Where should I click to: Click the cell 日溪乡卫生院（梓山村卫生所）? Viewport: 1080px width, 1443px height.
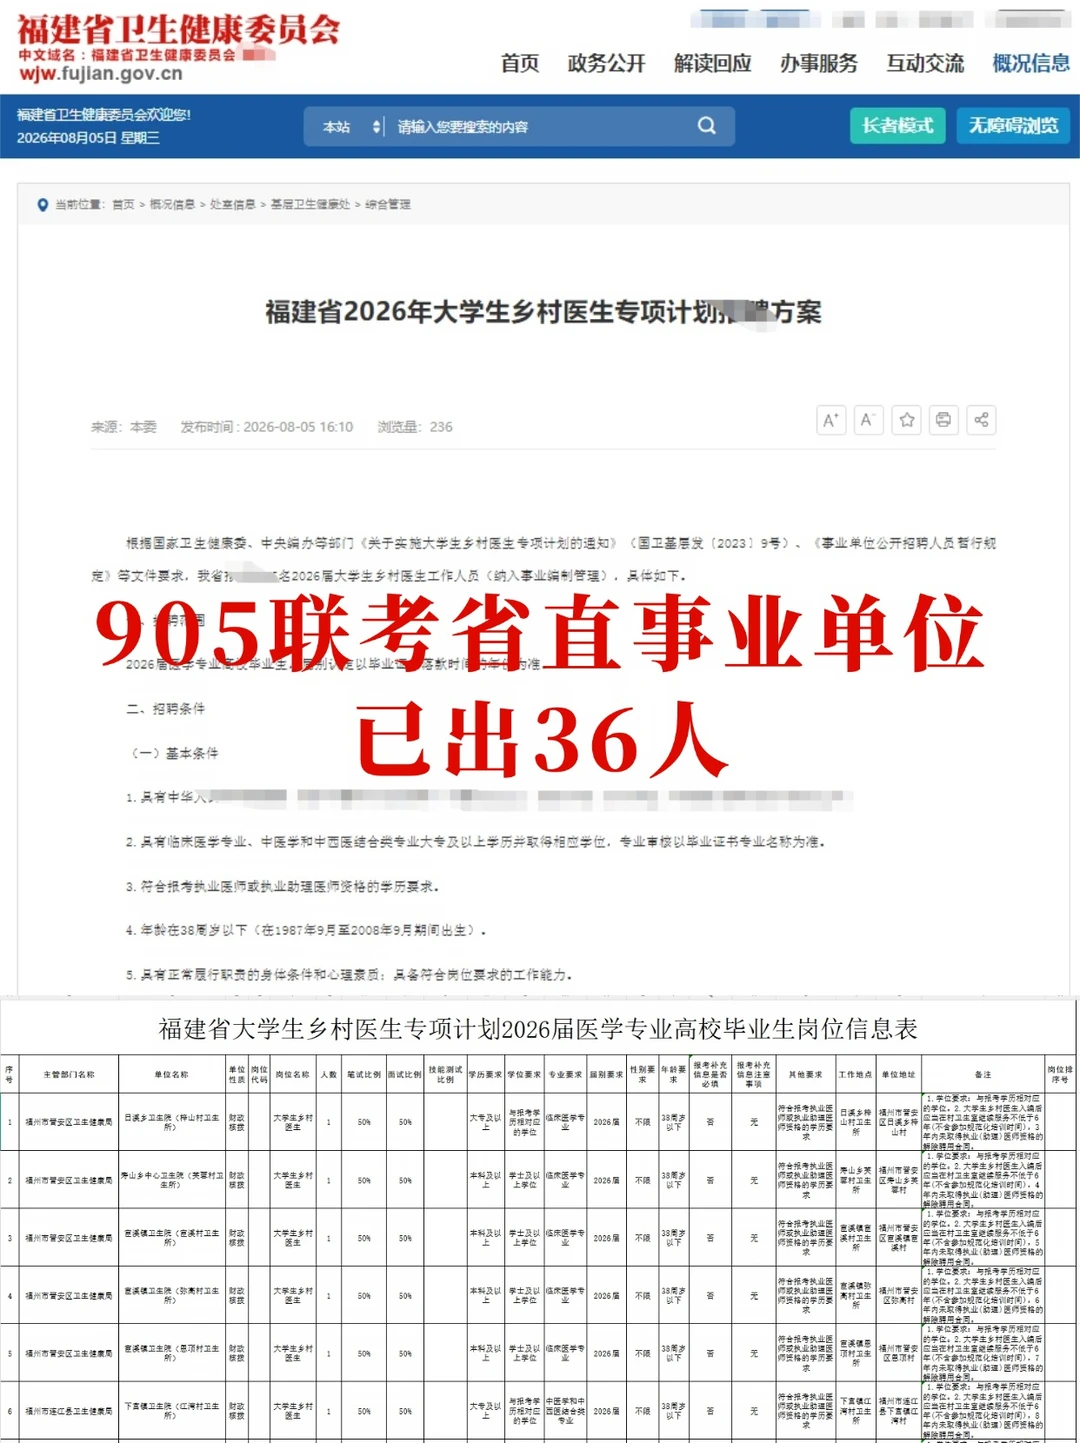172,1122
